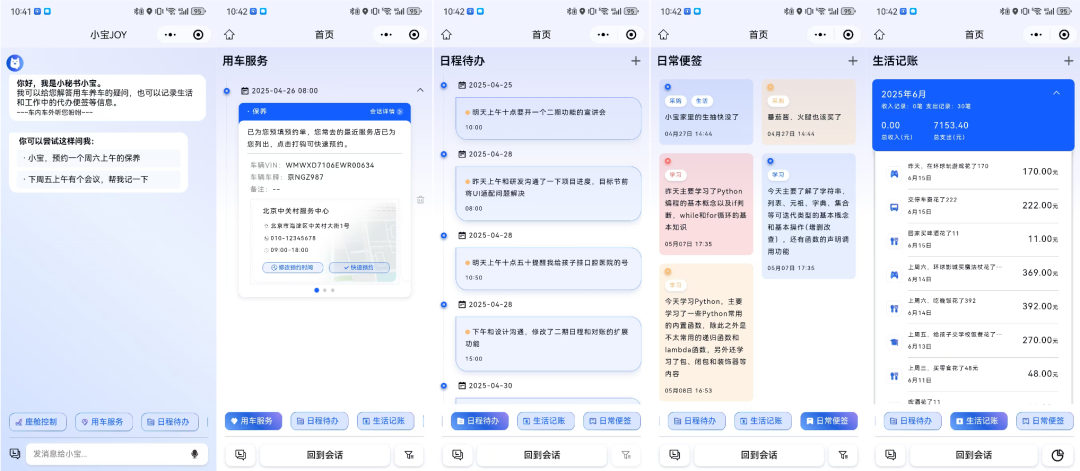1080x471 pixels.
Task: Tap the plus icon beside 生活记账 heading
Action: tap(1068, 61)
